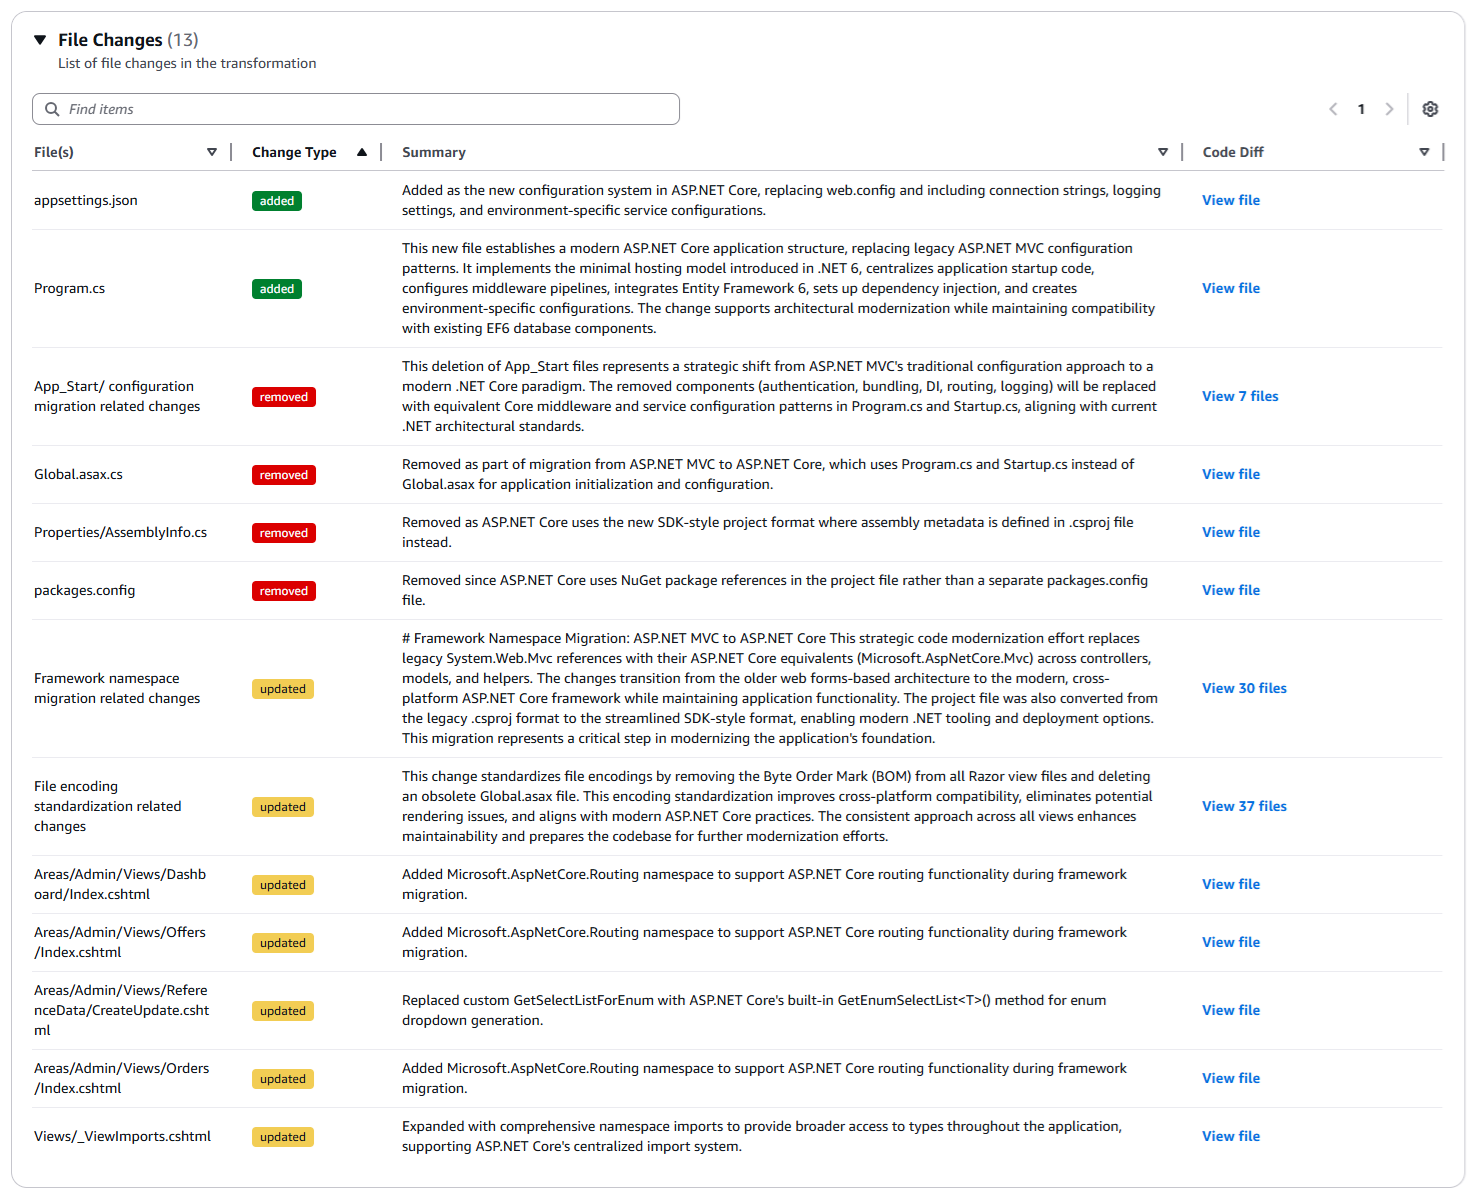Open View 7 files for App_Start changes
Viewport: 1478px width, 1200px height.
1240,396
